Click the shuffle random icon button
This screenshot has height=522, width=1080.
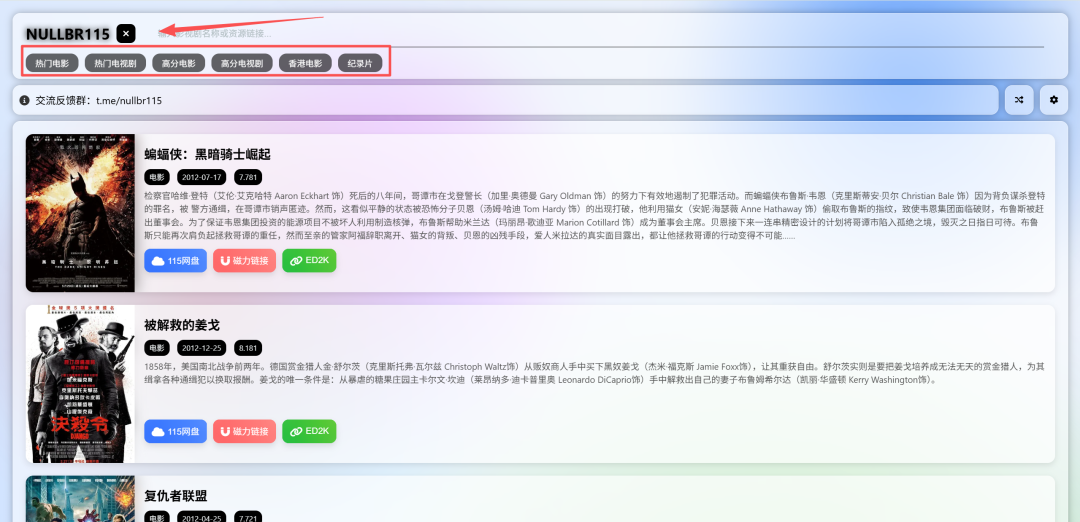[1019, 100]
